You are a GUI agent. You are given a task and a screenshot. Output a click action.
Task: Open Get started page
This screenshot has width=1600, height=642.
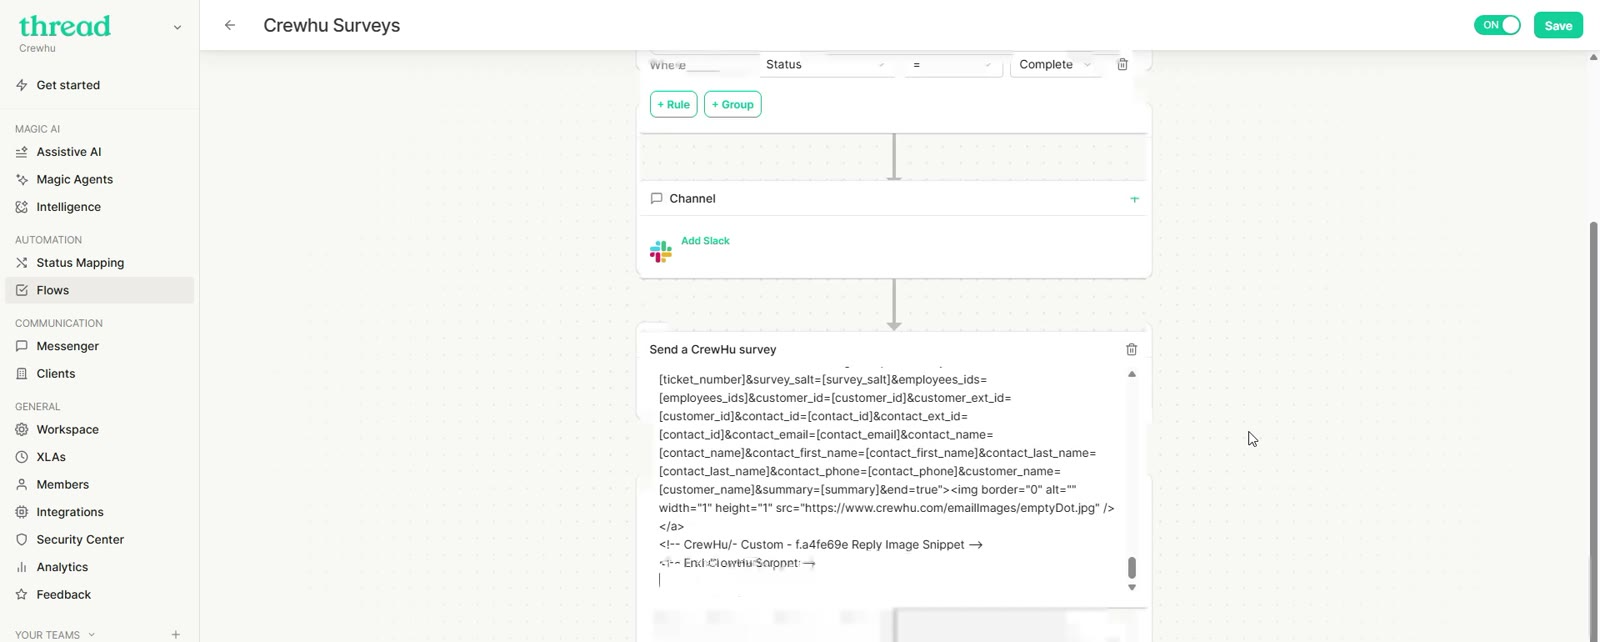tap(68, 85)
